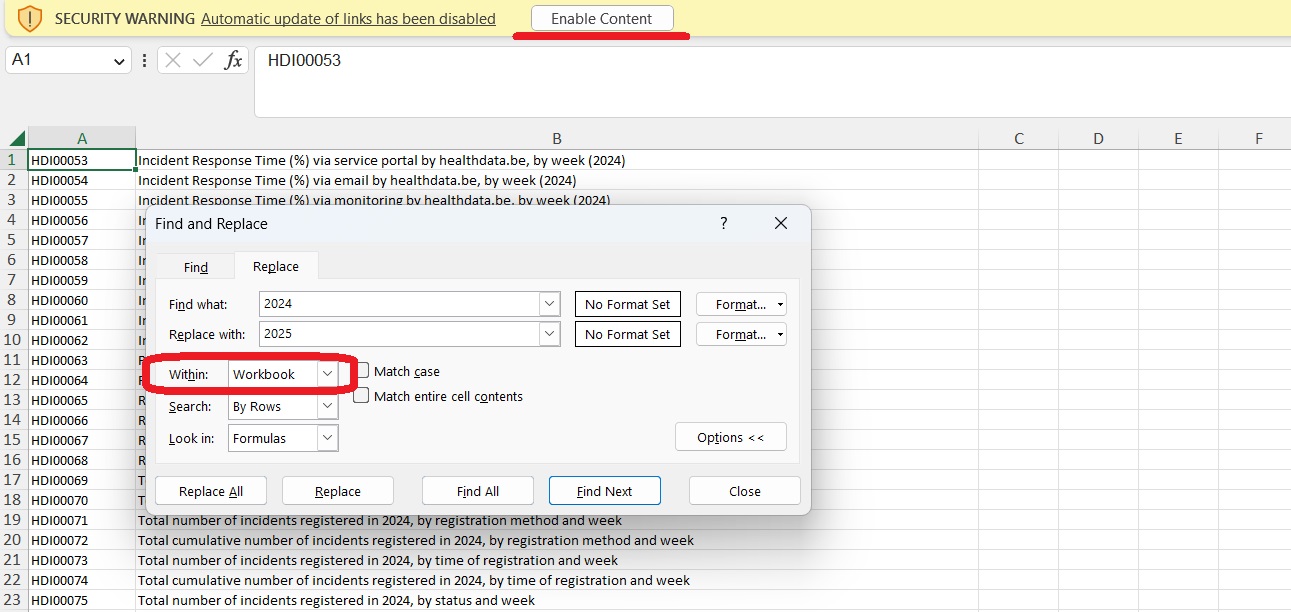Click the security warning shield icon
This screenshot has width=1291, height=612.
(x=30, y=18)
